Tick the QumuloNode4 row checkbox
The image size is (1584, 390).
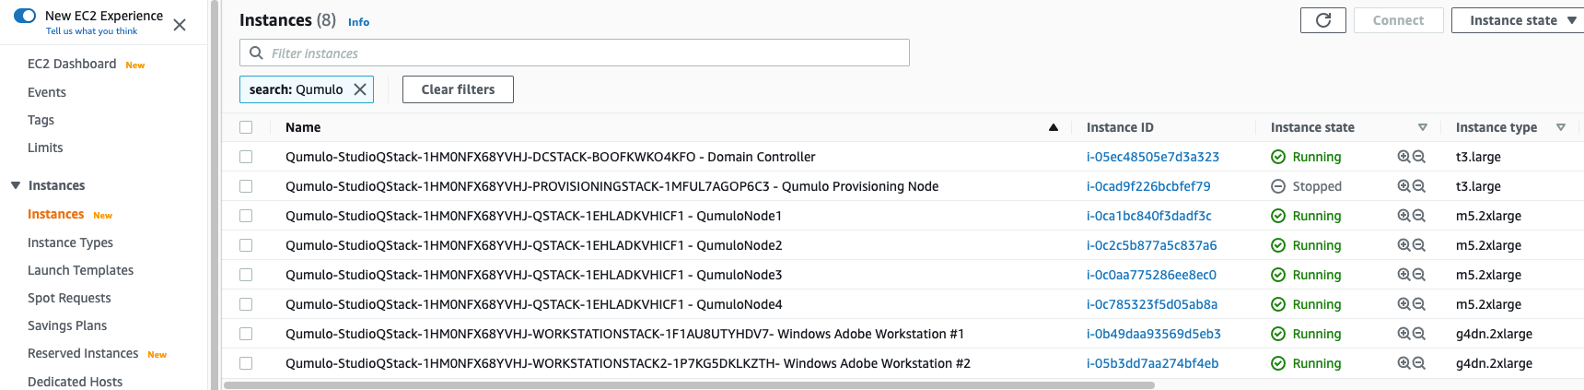coord(246,304)
